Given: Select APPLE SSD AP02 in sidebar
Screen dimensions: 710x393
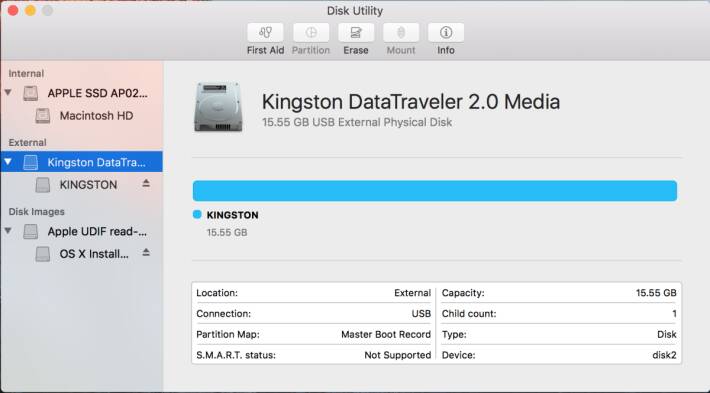Looking at the screenshot, I should 82,93.
